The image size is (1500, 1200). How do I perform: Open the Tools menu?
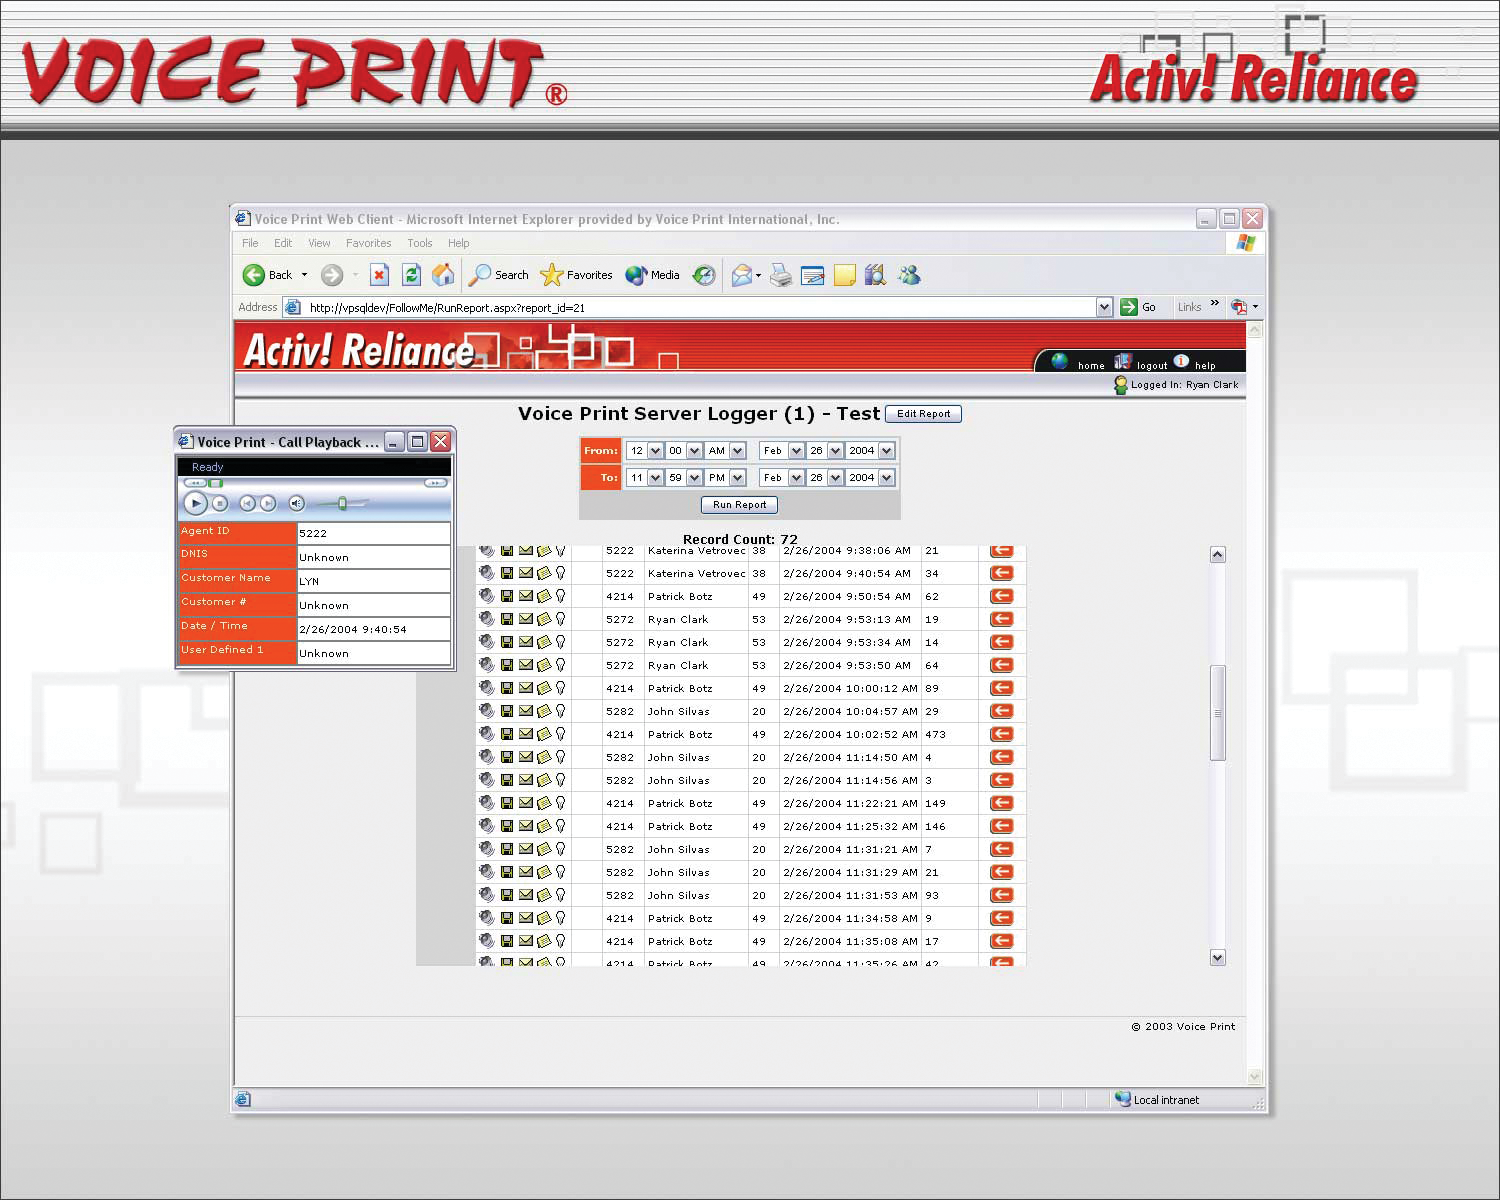(x=419, y=243)
